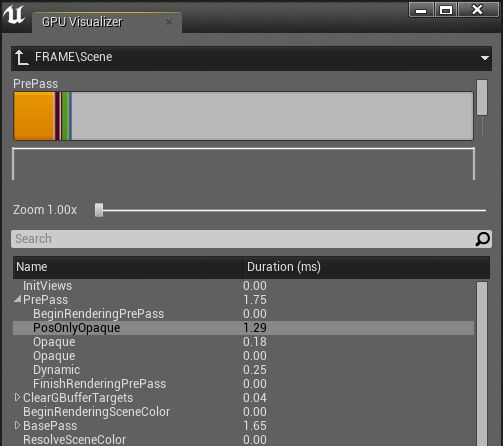Select the ClearGBufferTargets row
The image size is (503, 446).
click(x=243, y=398)
